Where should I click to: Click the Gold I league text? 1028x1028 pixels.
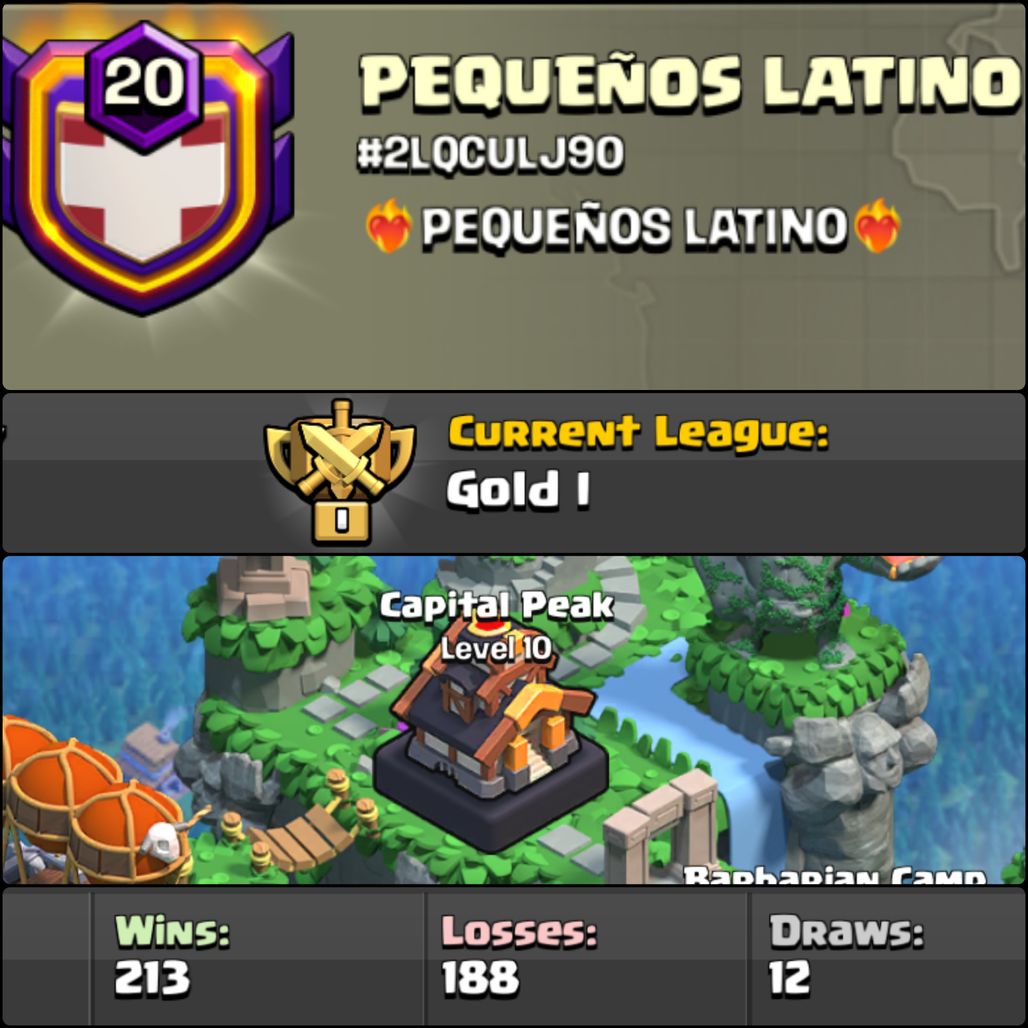518,489
